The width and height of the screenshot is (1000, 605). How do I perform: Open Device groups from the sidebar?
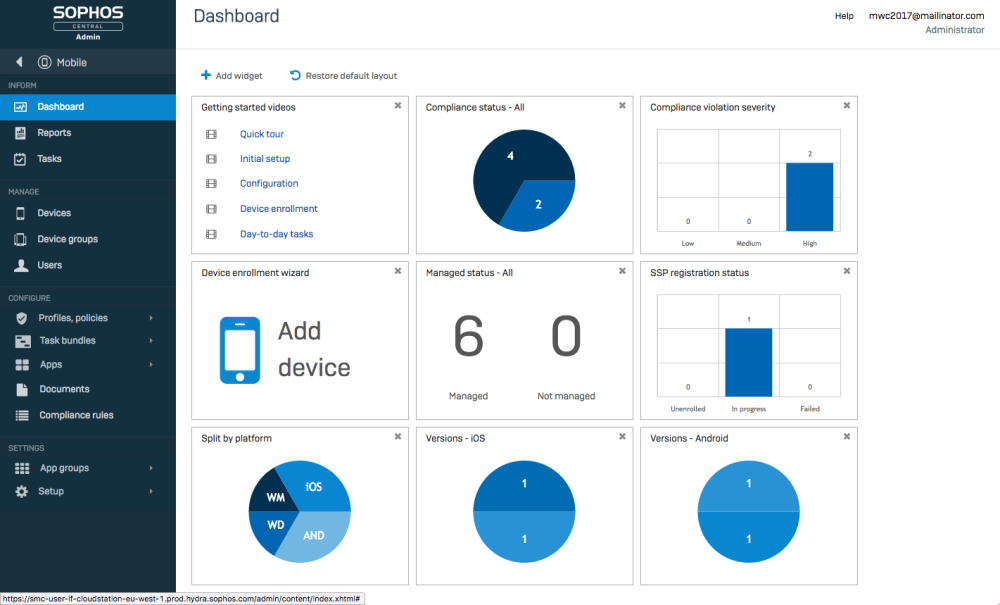67,239
